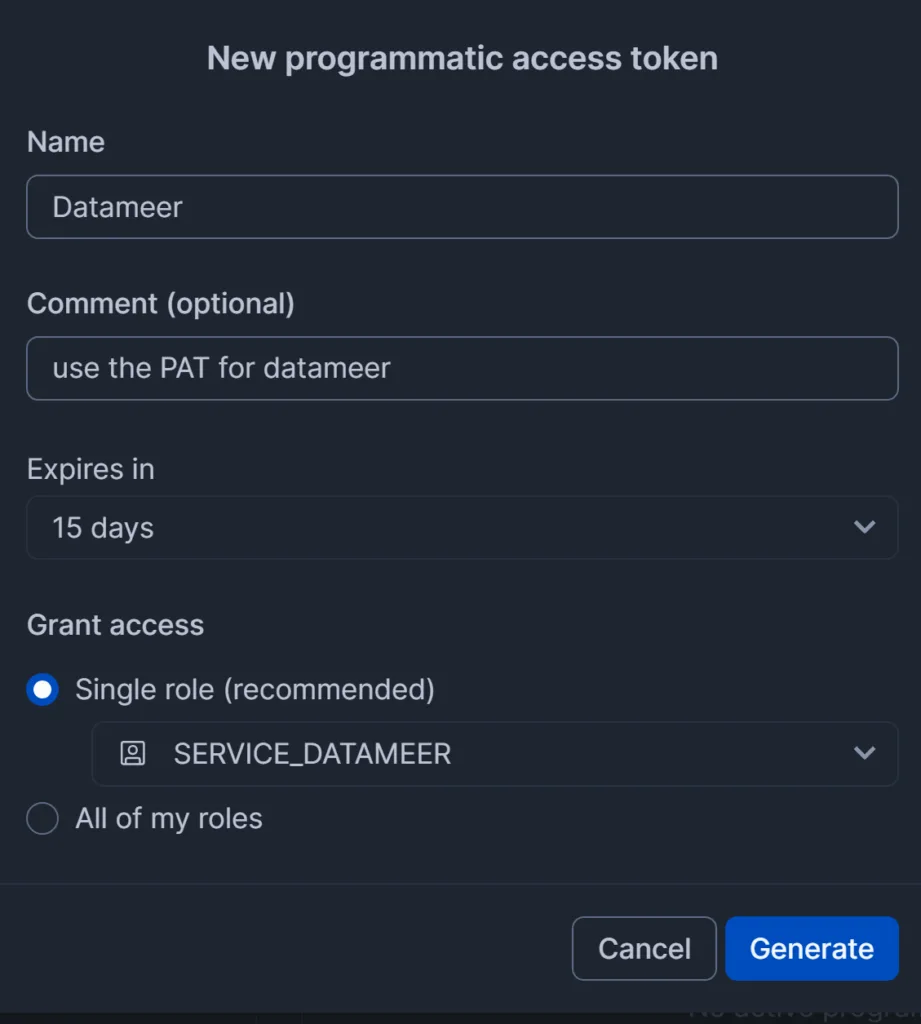This screenshot has width=921, height=1024.
Task: Click the chevron arrow in the expiry dropdown
Action: coord(864,527)
